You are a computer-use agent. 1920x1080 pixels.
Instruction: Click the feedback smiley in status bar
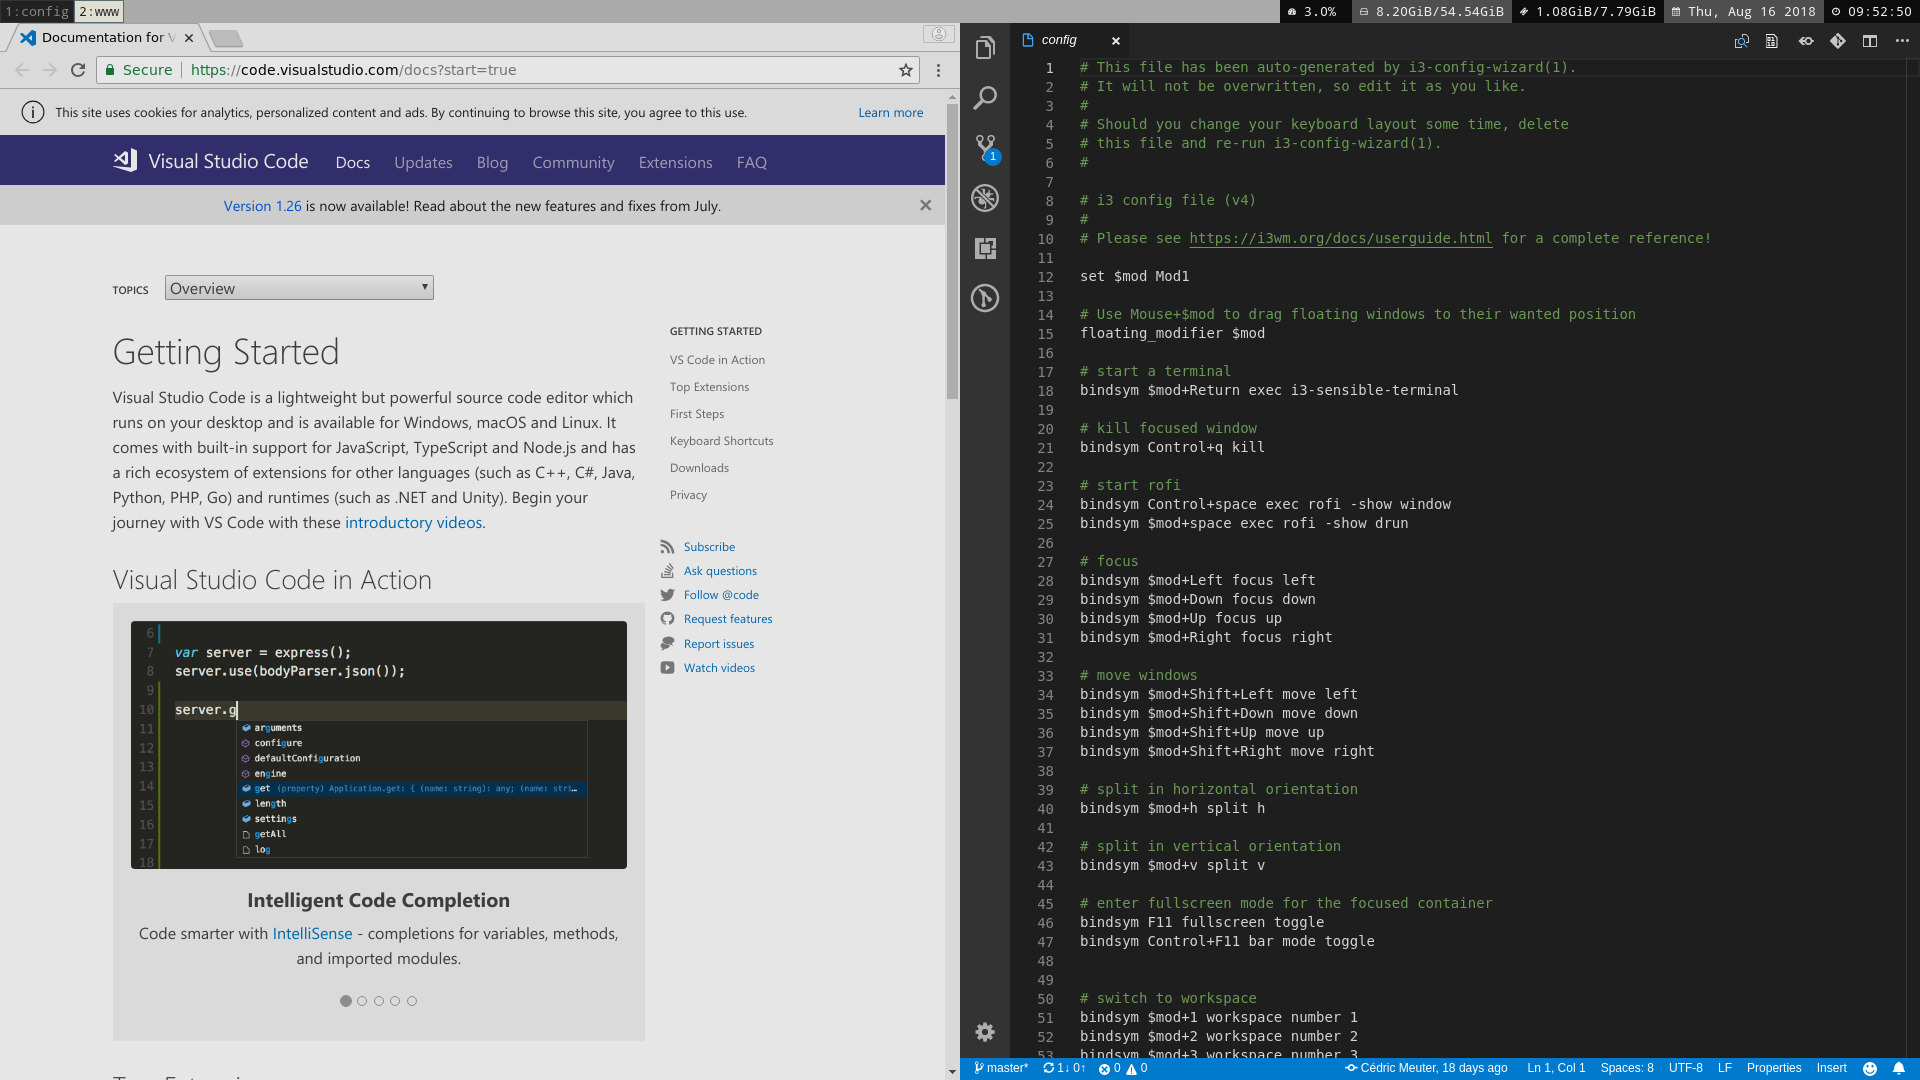pos(1870,1068)
